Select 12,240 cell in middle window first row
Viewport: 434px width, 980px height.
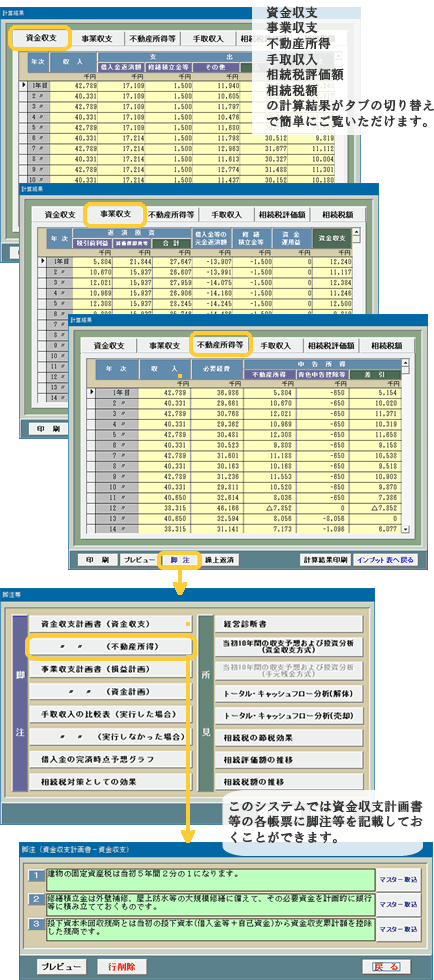pyautogui.click(x=332, y=261)
